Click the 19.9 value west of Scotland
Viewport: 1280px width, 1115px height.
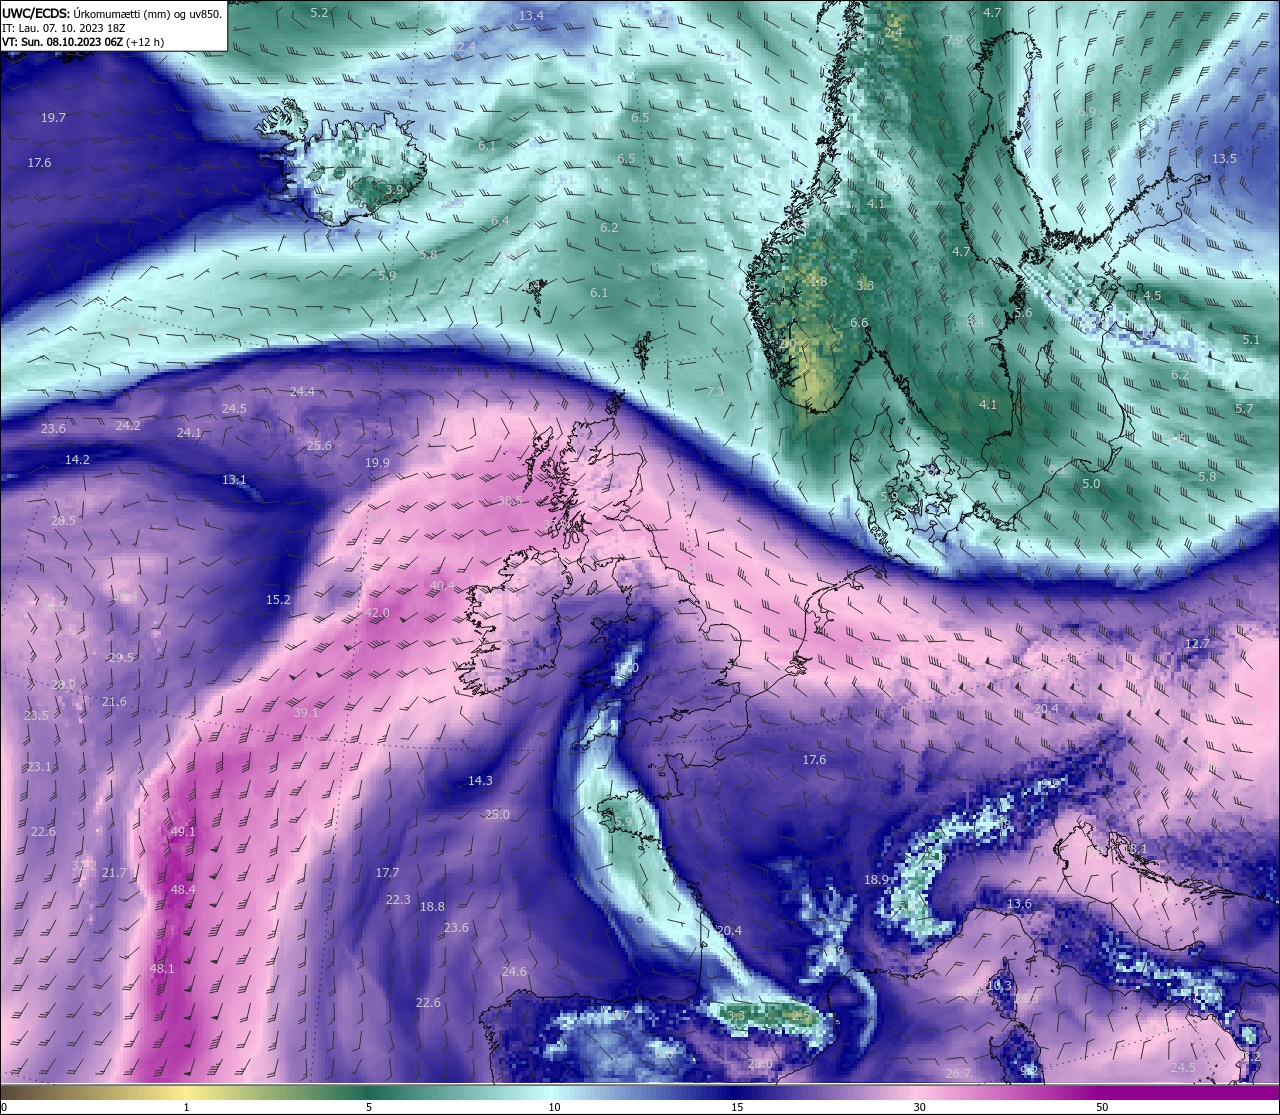click(377, 463)
